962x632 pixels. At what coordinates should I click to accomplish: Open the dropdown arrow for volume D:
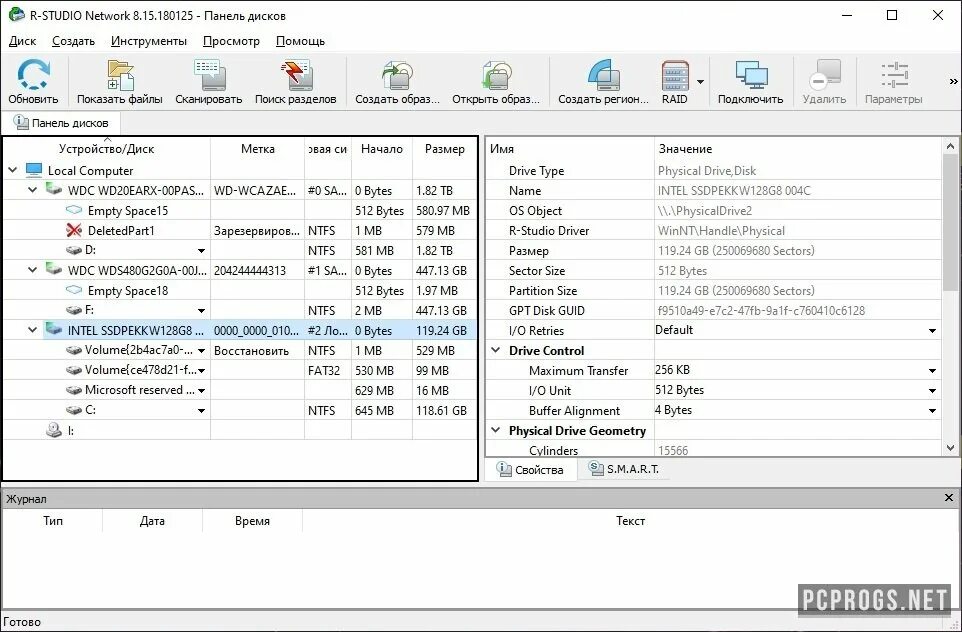click(201, 251)
